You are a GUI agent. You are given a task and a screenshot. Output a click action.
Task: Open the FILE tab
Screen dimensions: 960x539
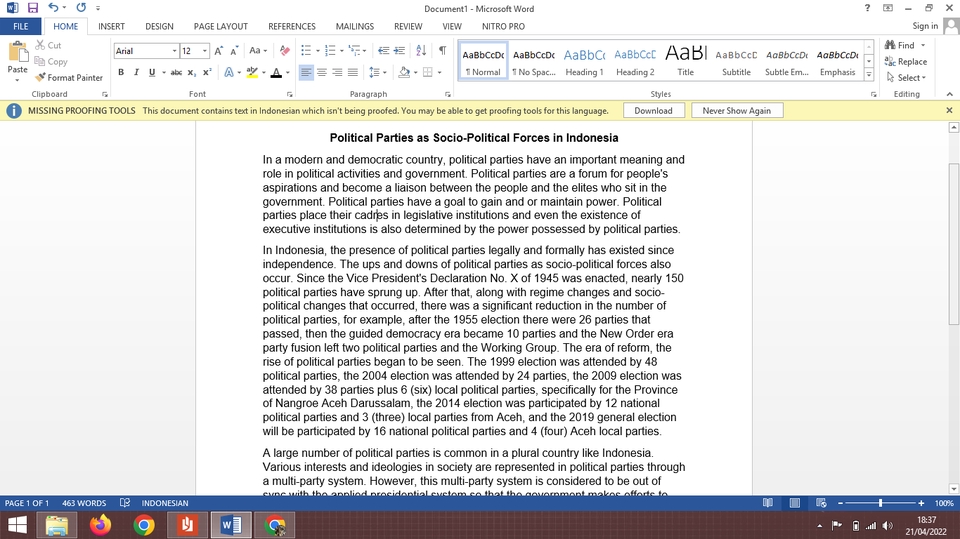point(21,26)
